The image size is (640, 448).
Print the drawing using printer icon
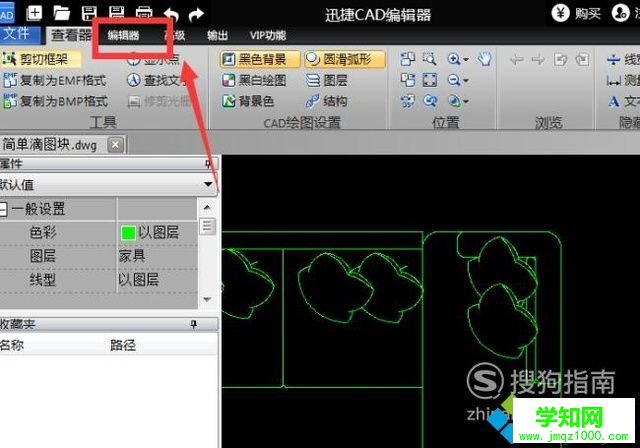coord(144,13)
